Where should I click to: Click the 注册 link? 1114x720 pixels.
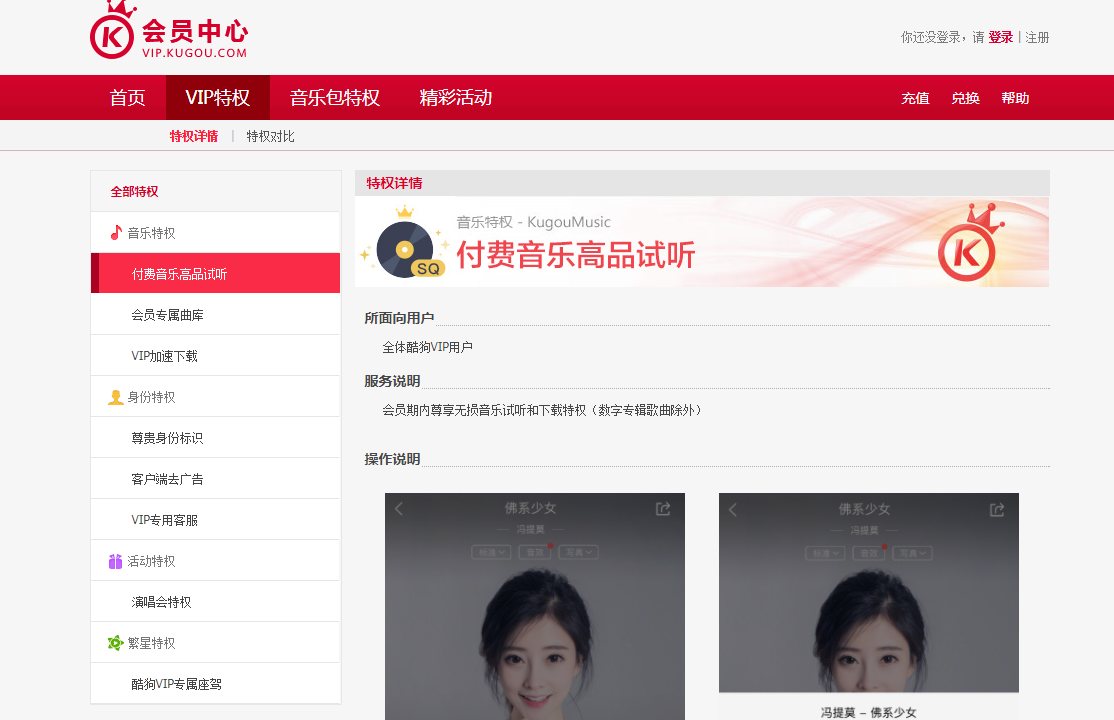1037,38
